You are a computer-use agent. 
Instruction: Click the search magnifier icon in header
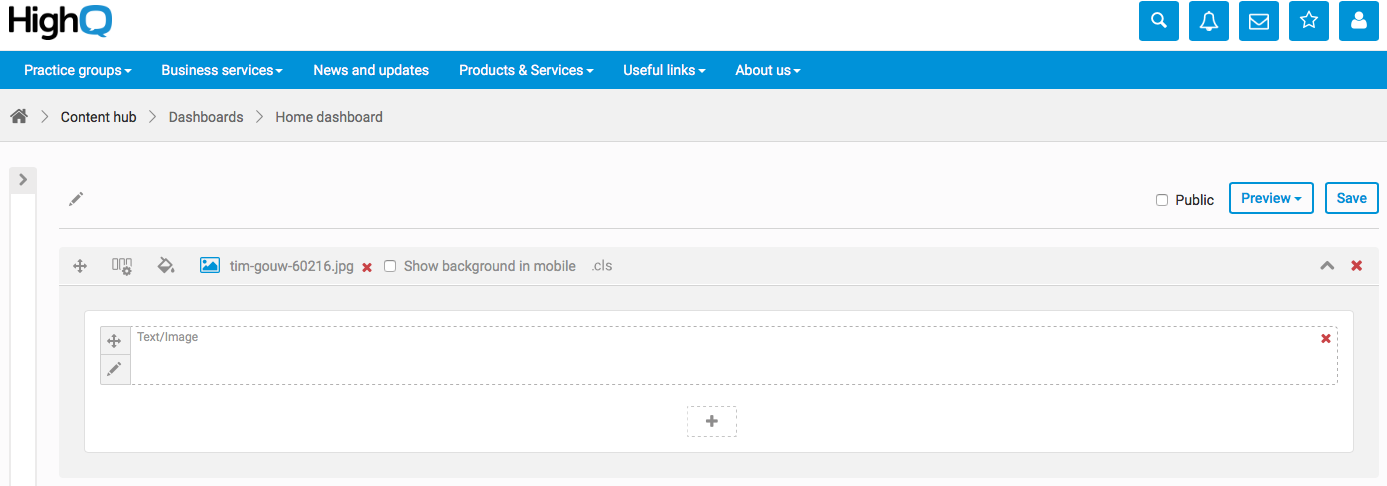click(x=1159, y=21)
